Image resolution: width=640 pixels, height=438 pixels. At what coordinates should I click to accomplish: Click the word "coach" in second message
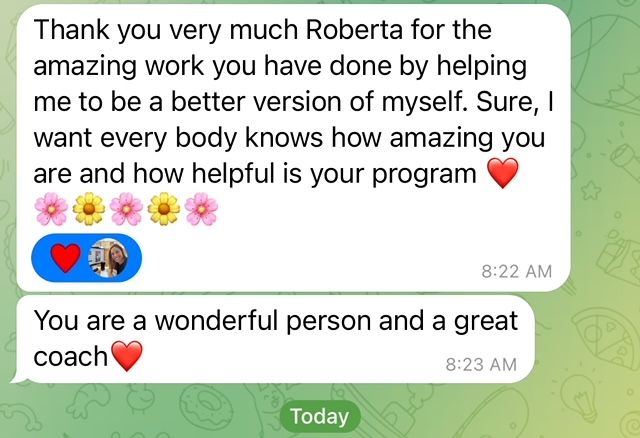(x=70, y=356)
